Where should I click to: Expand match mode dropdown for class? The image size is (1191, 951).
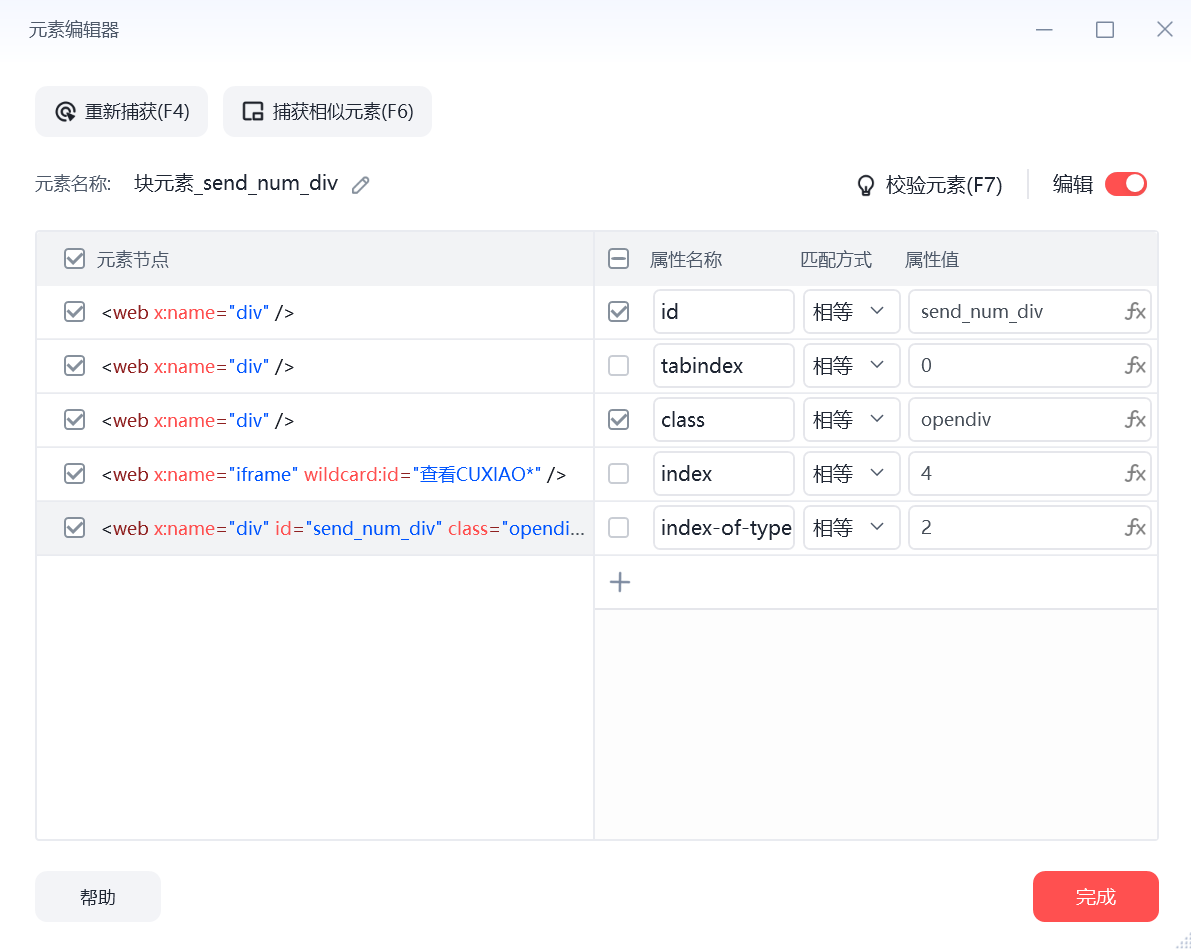[851, 419]
